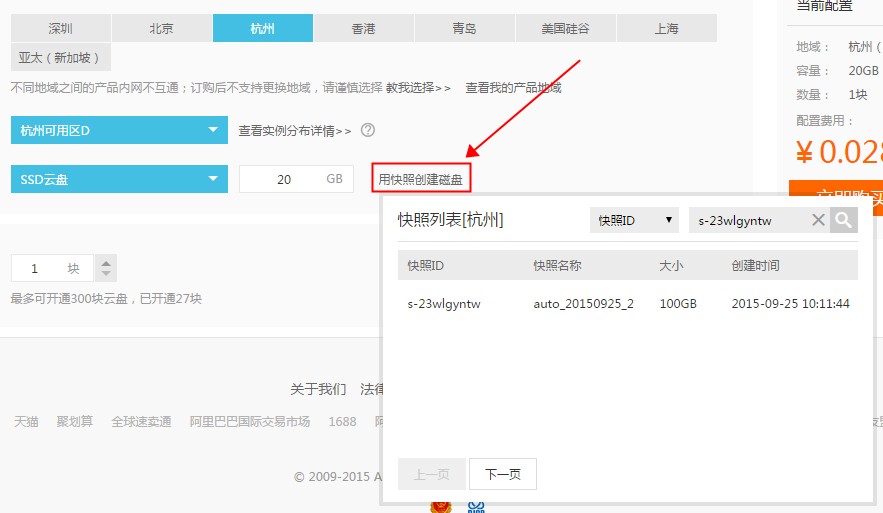Choose the 青岛 region tab

464,28
